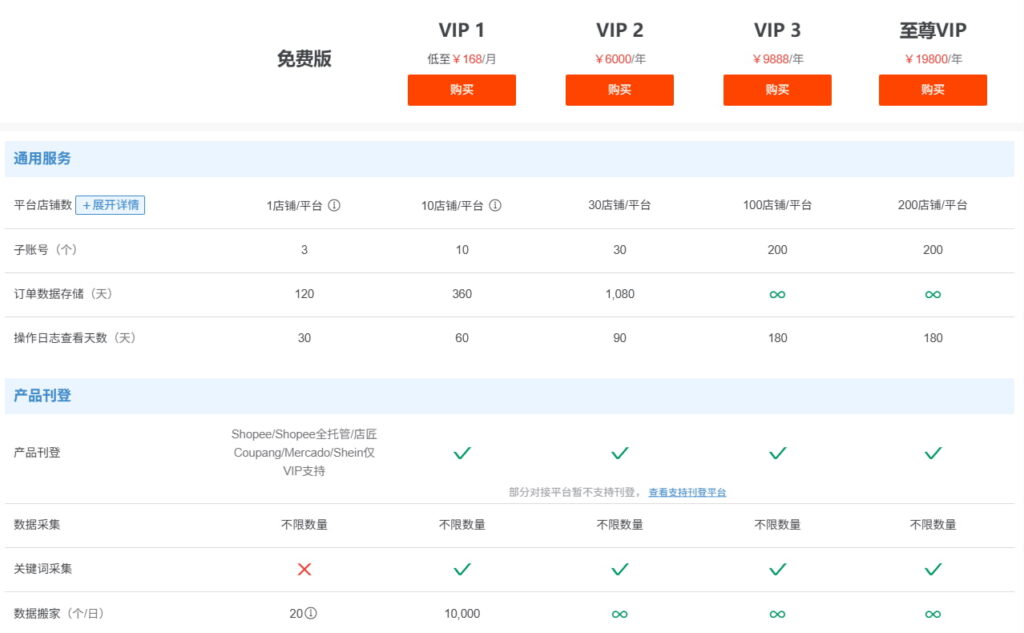
Task: Click info icon beside 免费版 1店铺/平台
Action: coord(334,205)
